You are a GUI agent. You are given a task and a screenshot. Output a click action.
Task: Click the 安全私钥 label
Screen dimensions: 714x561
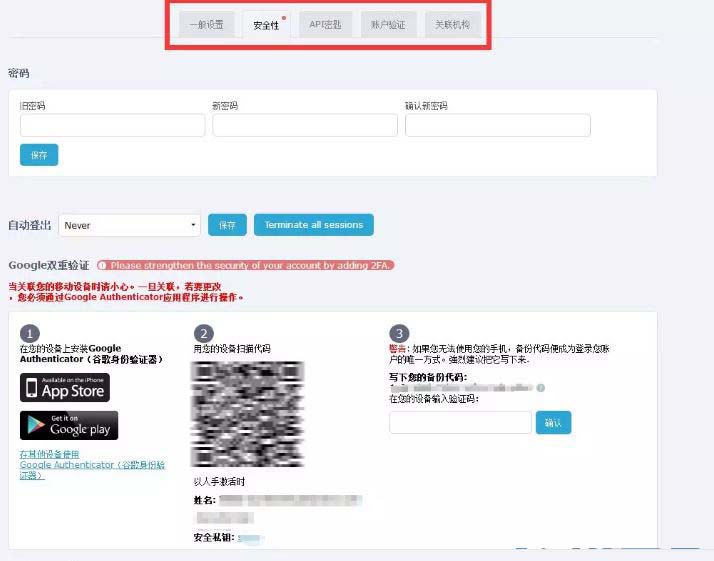pyautogui.click(x=214, y=538)
